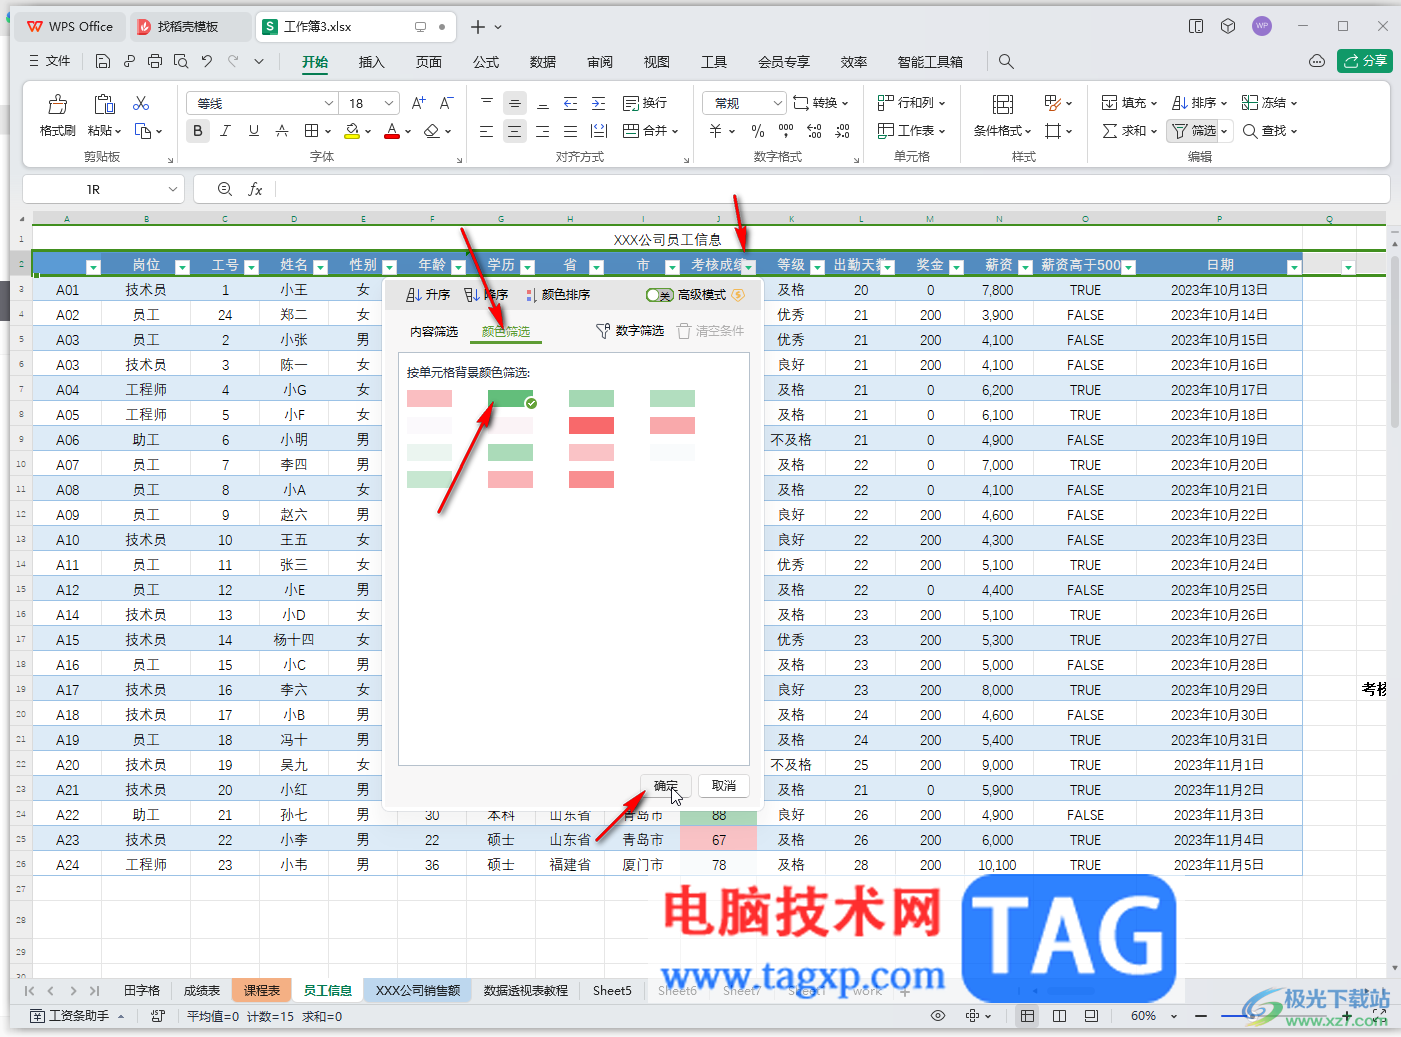Switch to 内容筛选 tab in filter panel

coord(434,332)
